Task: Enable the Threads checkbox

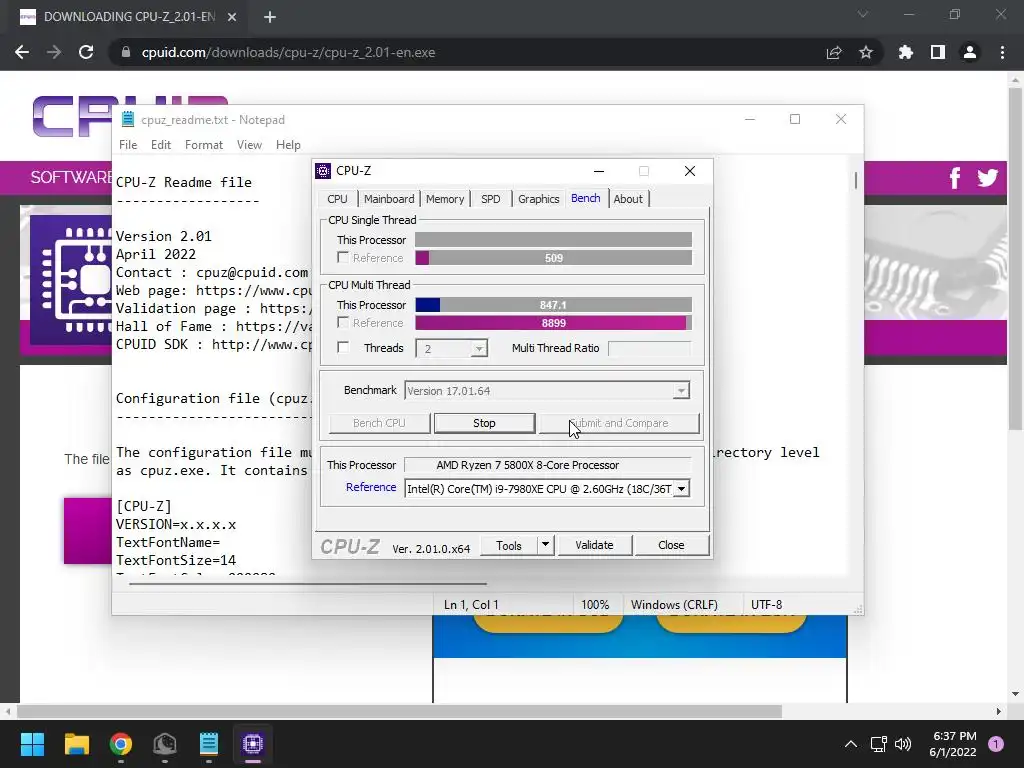Action: [x=343, y=347]
